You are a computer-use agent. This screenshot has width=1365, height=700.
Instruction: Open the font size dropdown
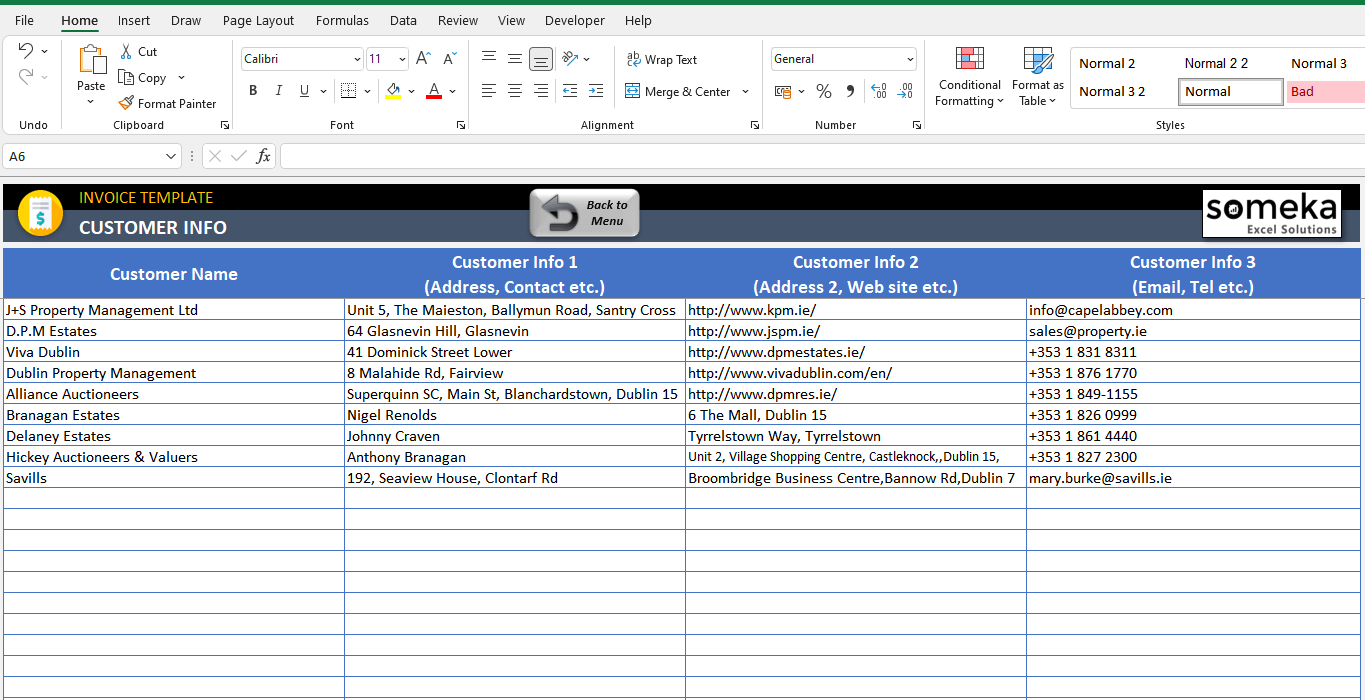[x=402, y=59]
